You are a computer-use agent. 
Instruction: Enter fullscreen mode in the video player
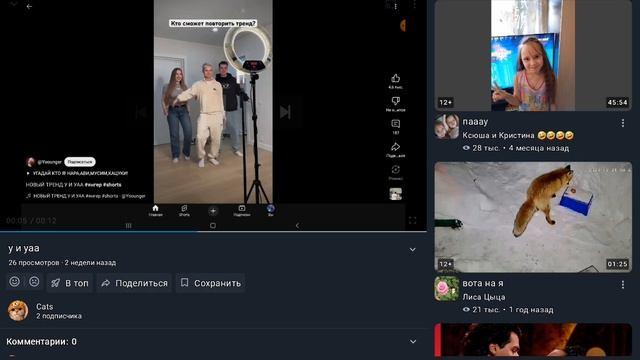click(412, 220)
